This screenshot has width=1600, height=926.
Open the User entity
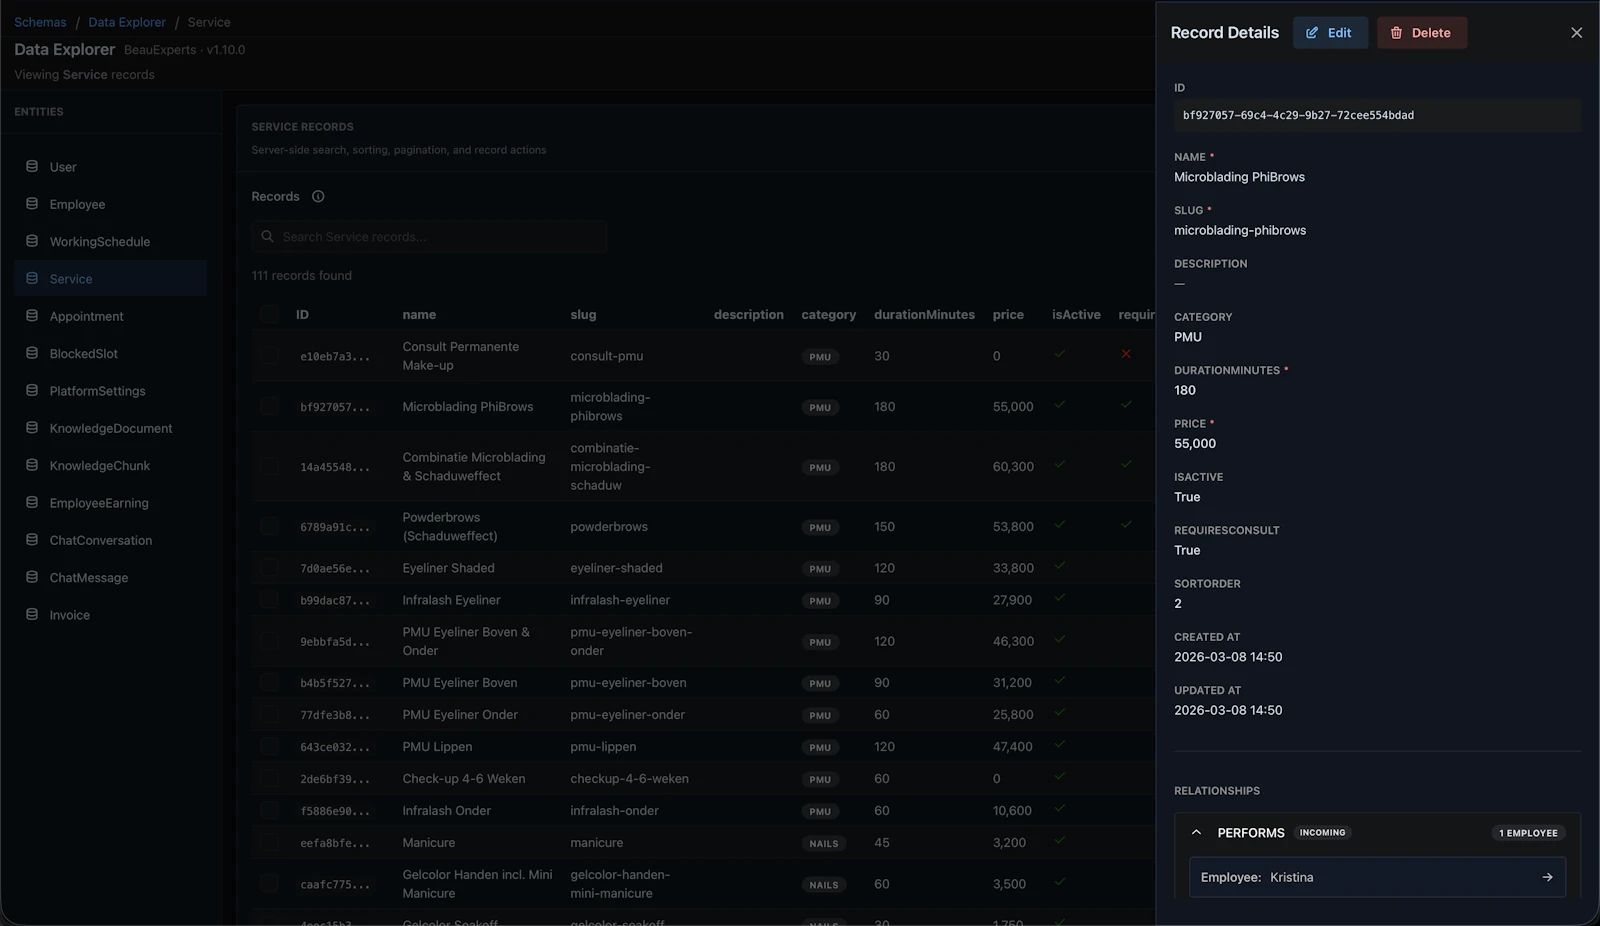point(111,167)
